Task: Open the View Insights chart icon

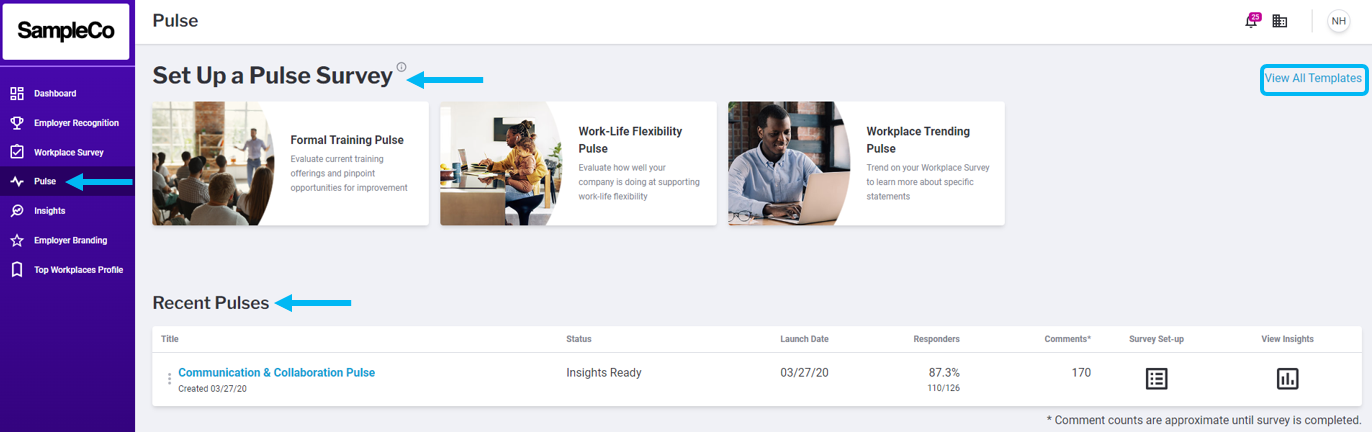Action: coord(1287,379)
